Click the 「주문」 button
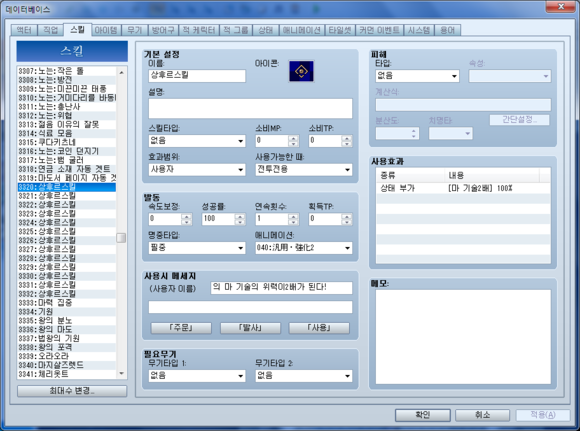This screenshot has width=580, height=431. coord(181,328)
